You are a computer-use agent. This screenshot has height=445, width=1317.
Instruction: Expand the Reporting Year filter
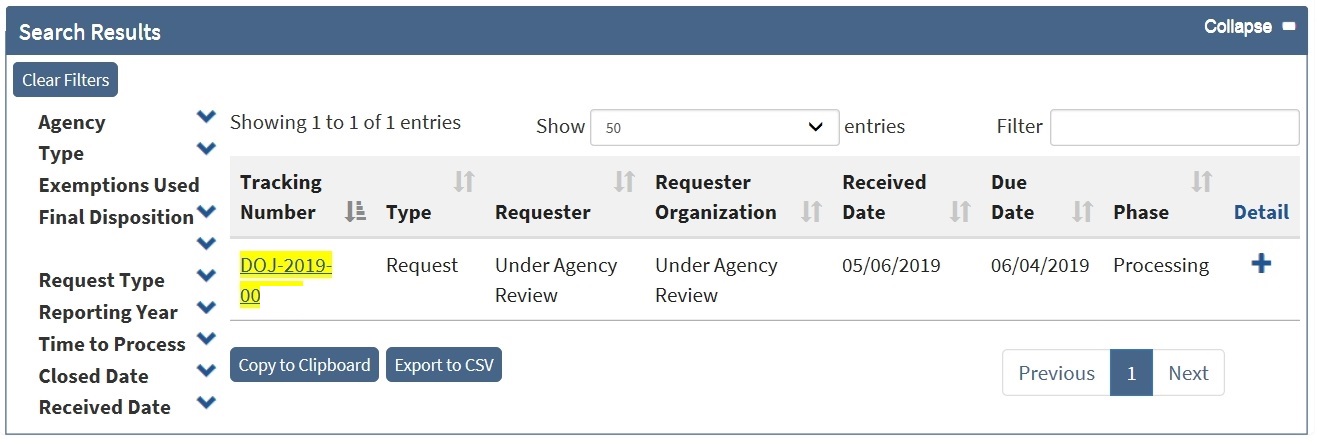[x=206, y=307]
